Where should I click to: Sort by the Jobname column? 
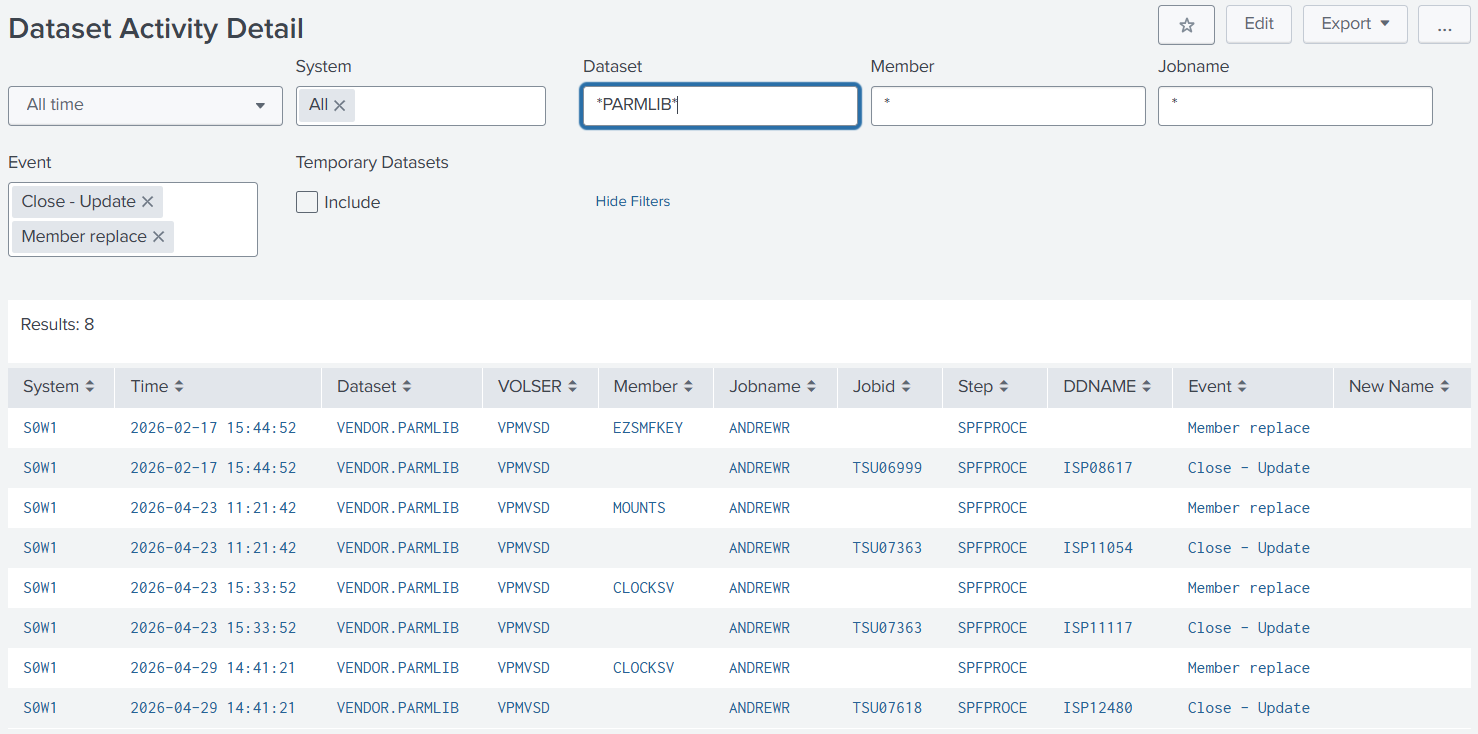[773, 387]
